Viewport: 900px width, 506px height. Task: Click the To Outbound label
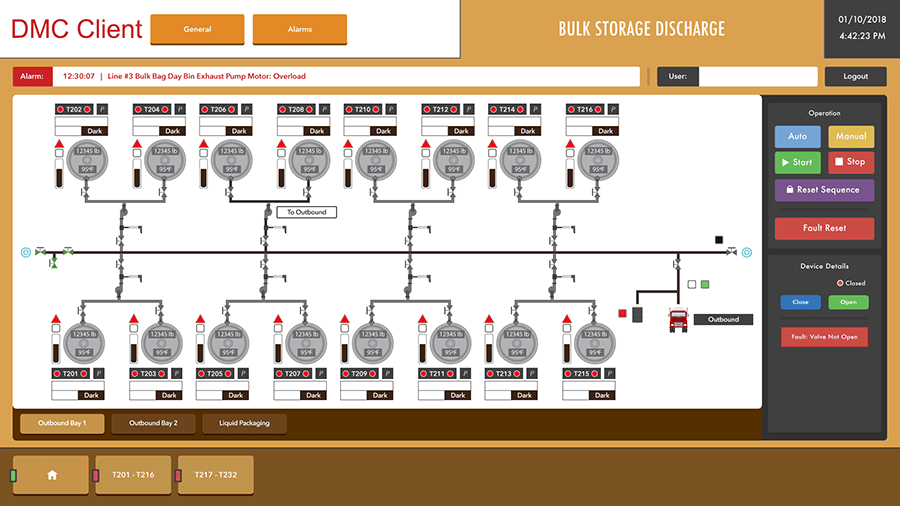(x=307, y=212)
